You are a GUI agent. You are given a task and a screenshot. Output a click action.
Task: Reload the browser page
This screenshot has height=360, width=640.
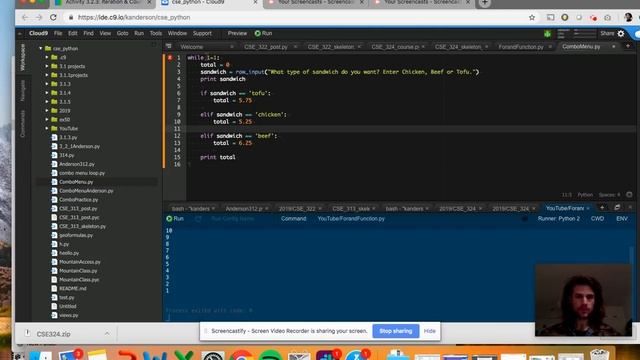(x=53, y=18)
